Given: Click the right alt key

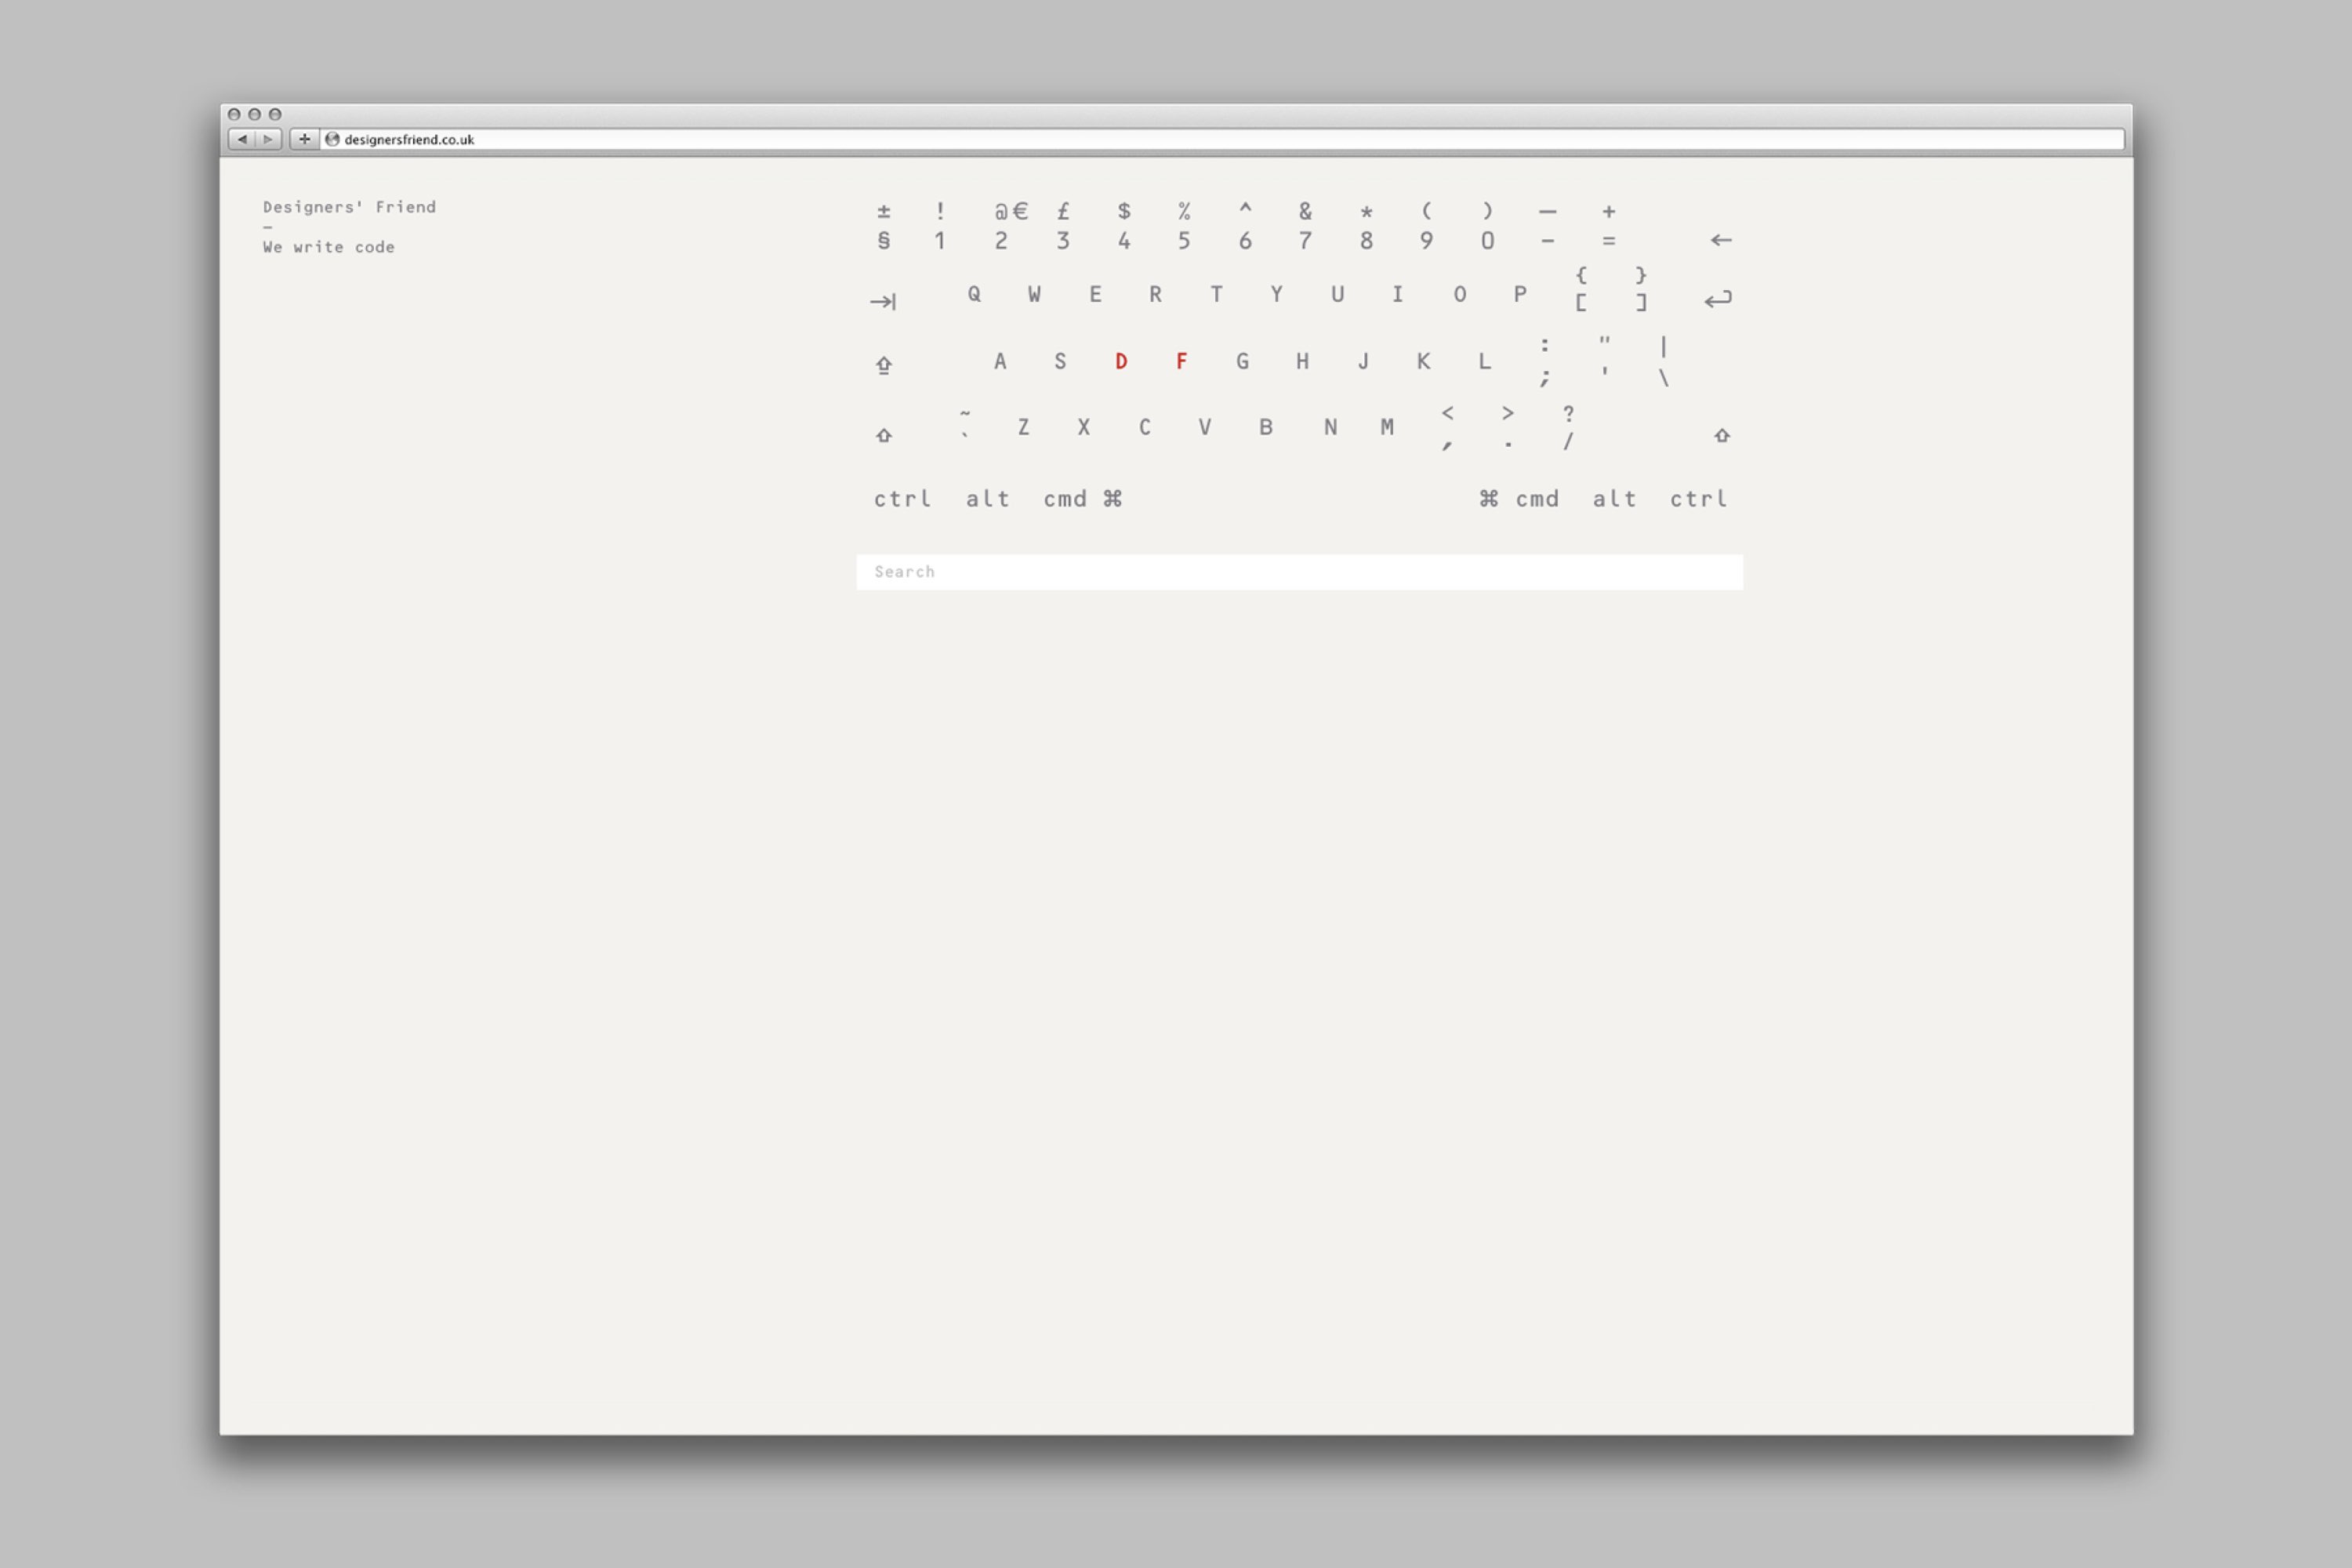Looking at the screenshot, I should [x=1614, y=498].
